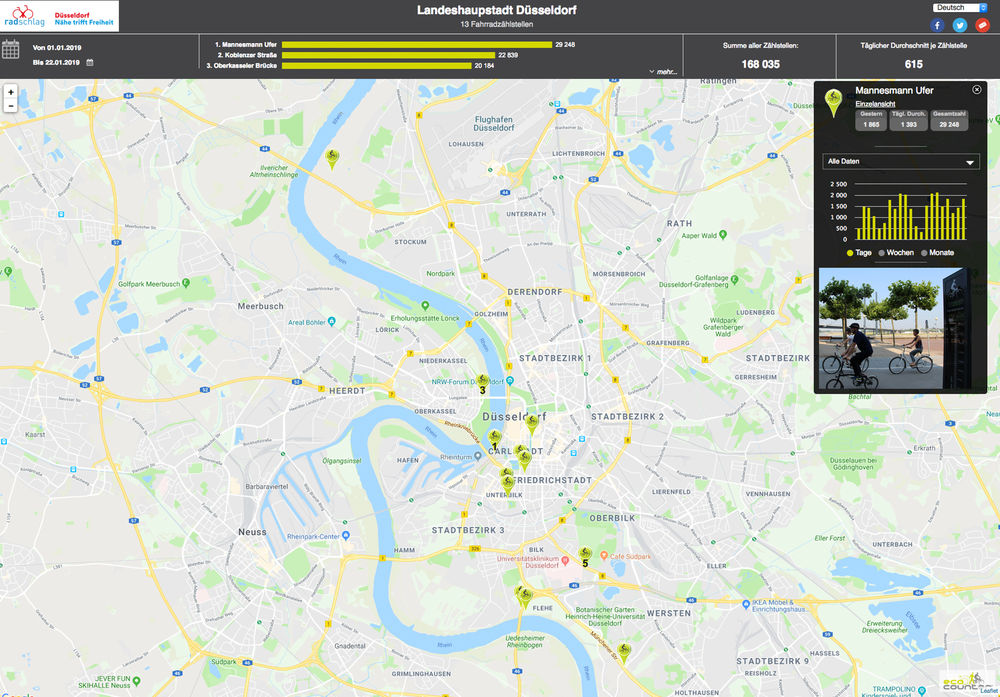Close the Mannesmann Ufer popup

point(977,90)
